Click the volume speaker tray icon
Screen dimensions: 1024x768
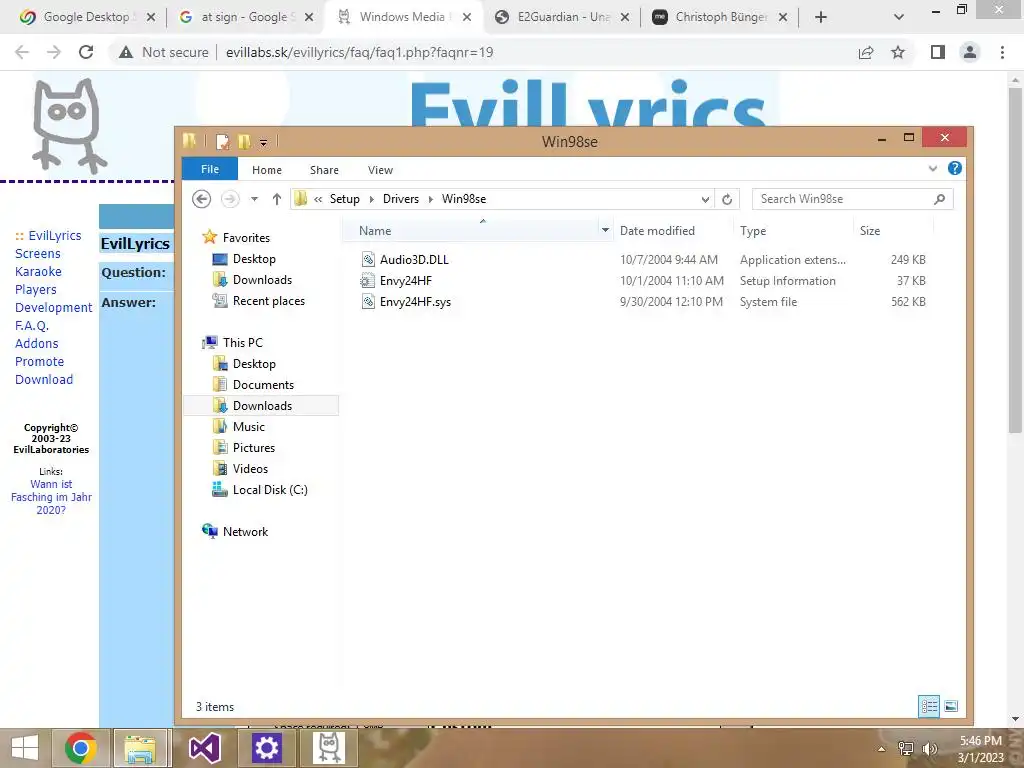pyautogui.click(x=929, y=748)
